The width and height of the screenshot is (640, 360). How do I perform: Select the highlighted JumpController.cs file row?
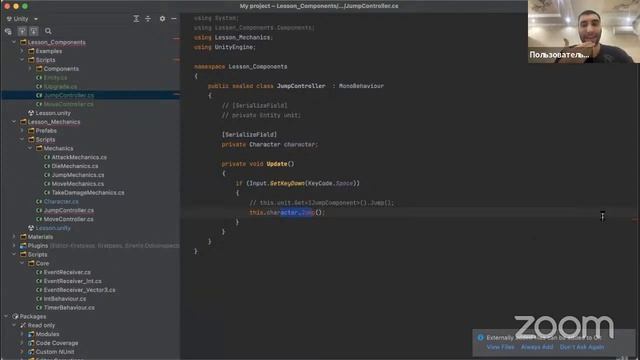click(x=90, y=95)
